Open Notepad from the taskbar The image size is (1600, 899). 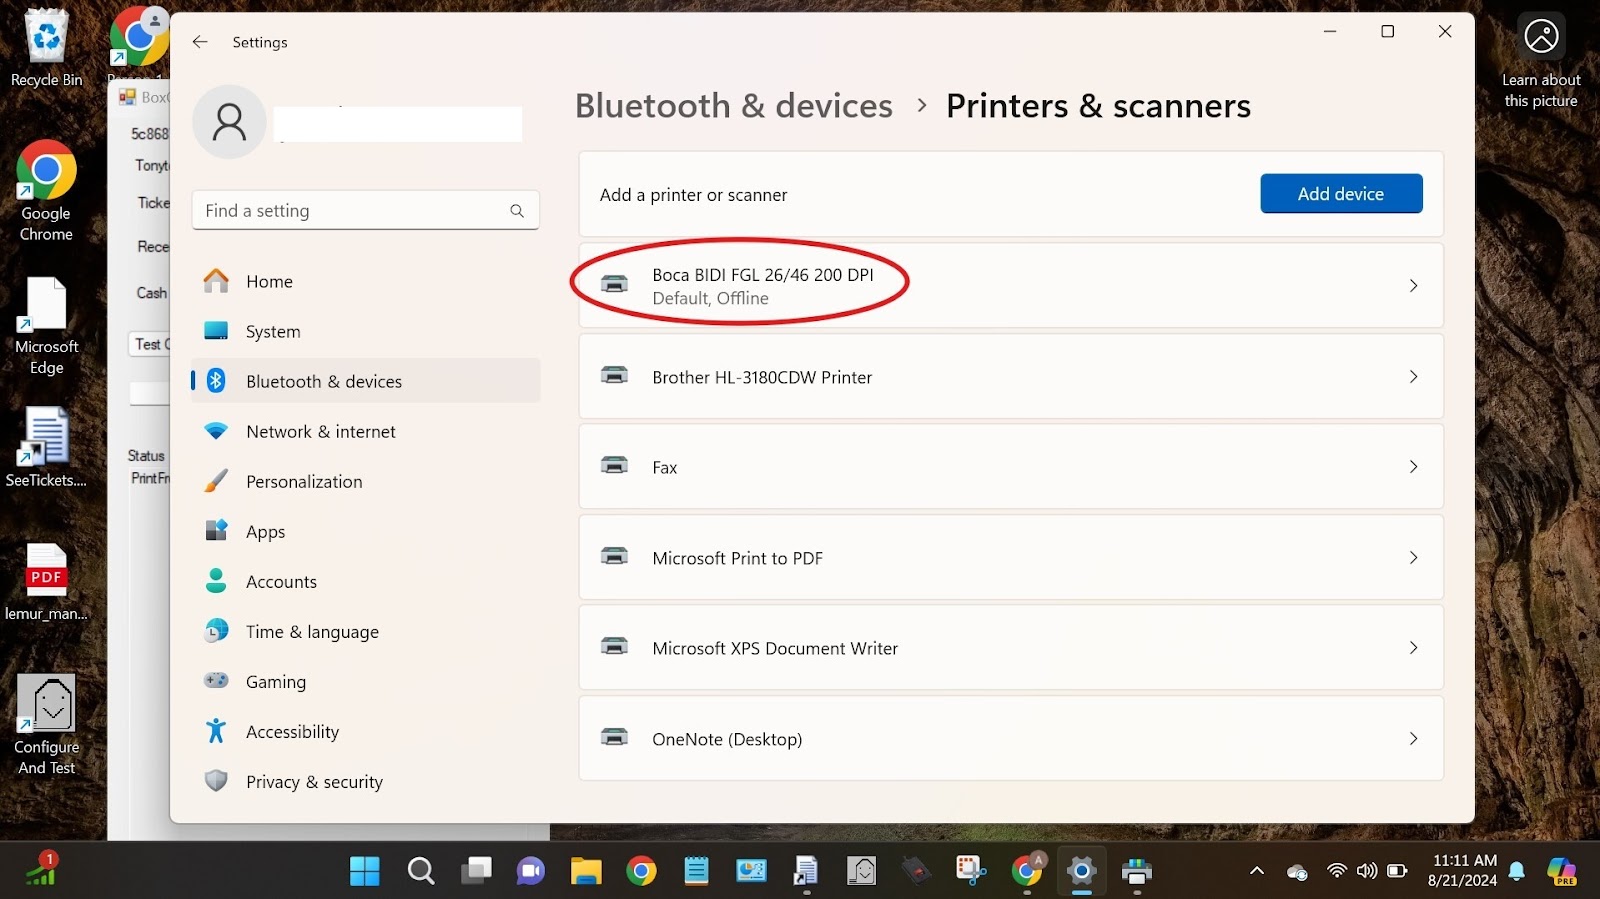pos(696,871)
